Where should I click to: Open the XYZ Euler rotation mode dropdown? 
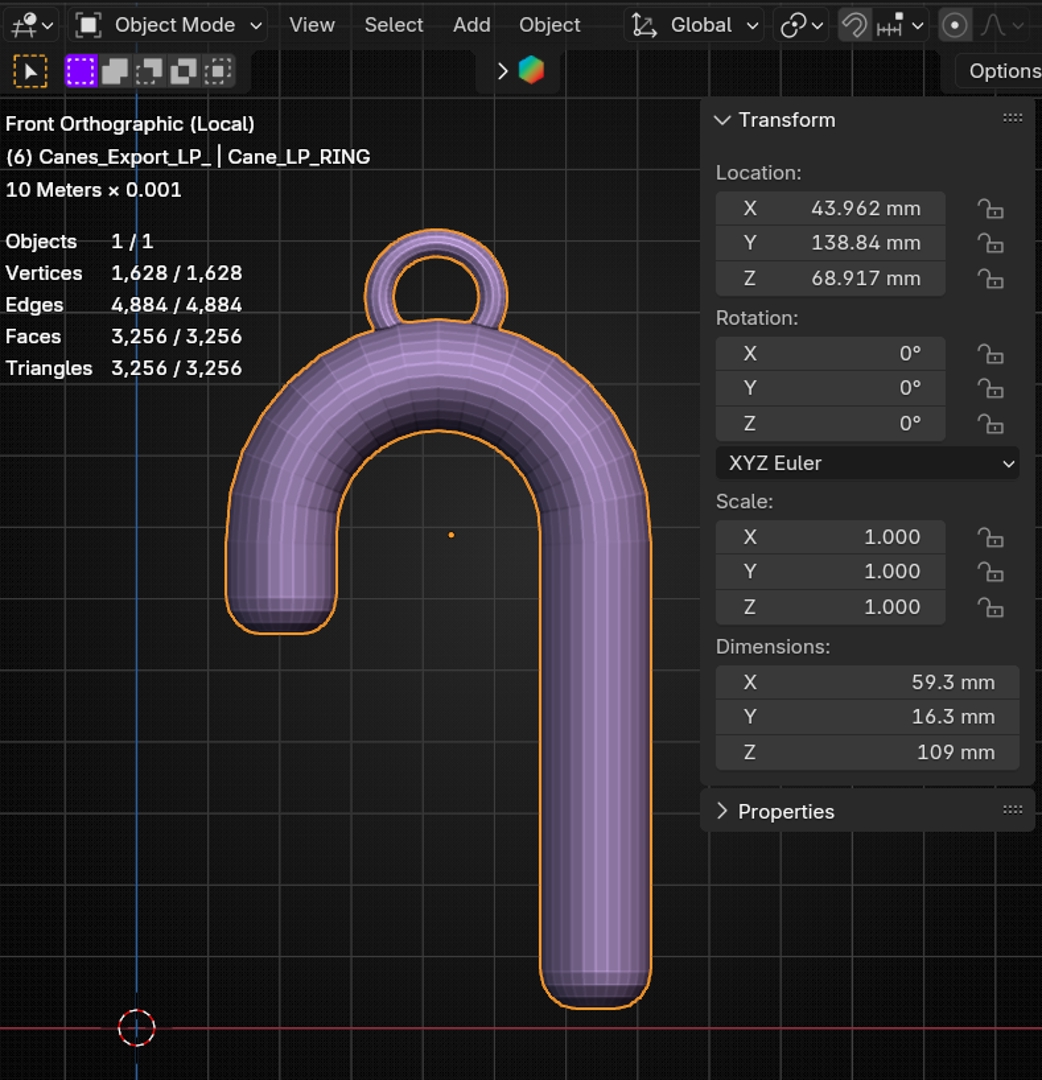(867, 463)
